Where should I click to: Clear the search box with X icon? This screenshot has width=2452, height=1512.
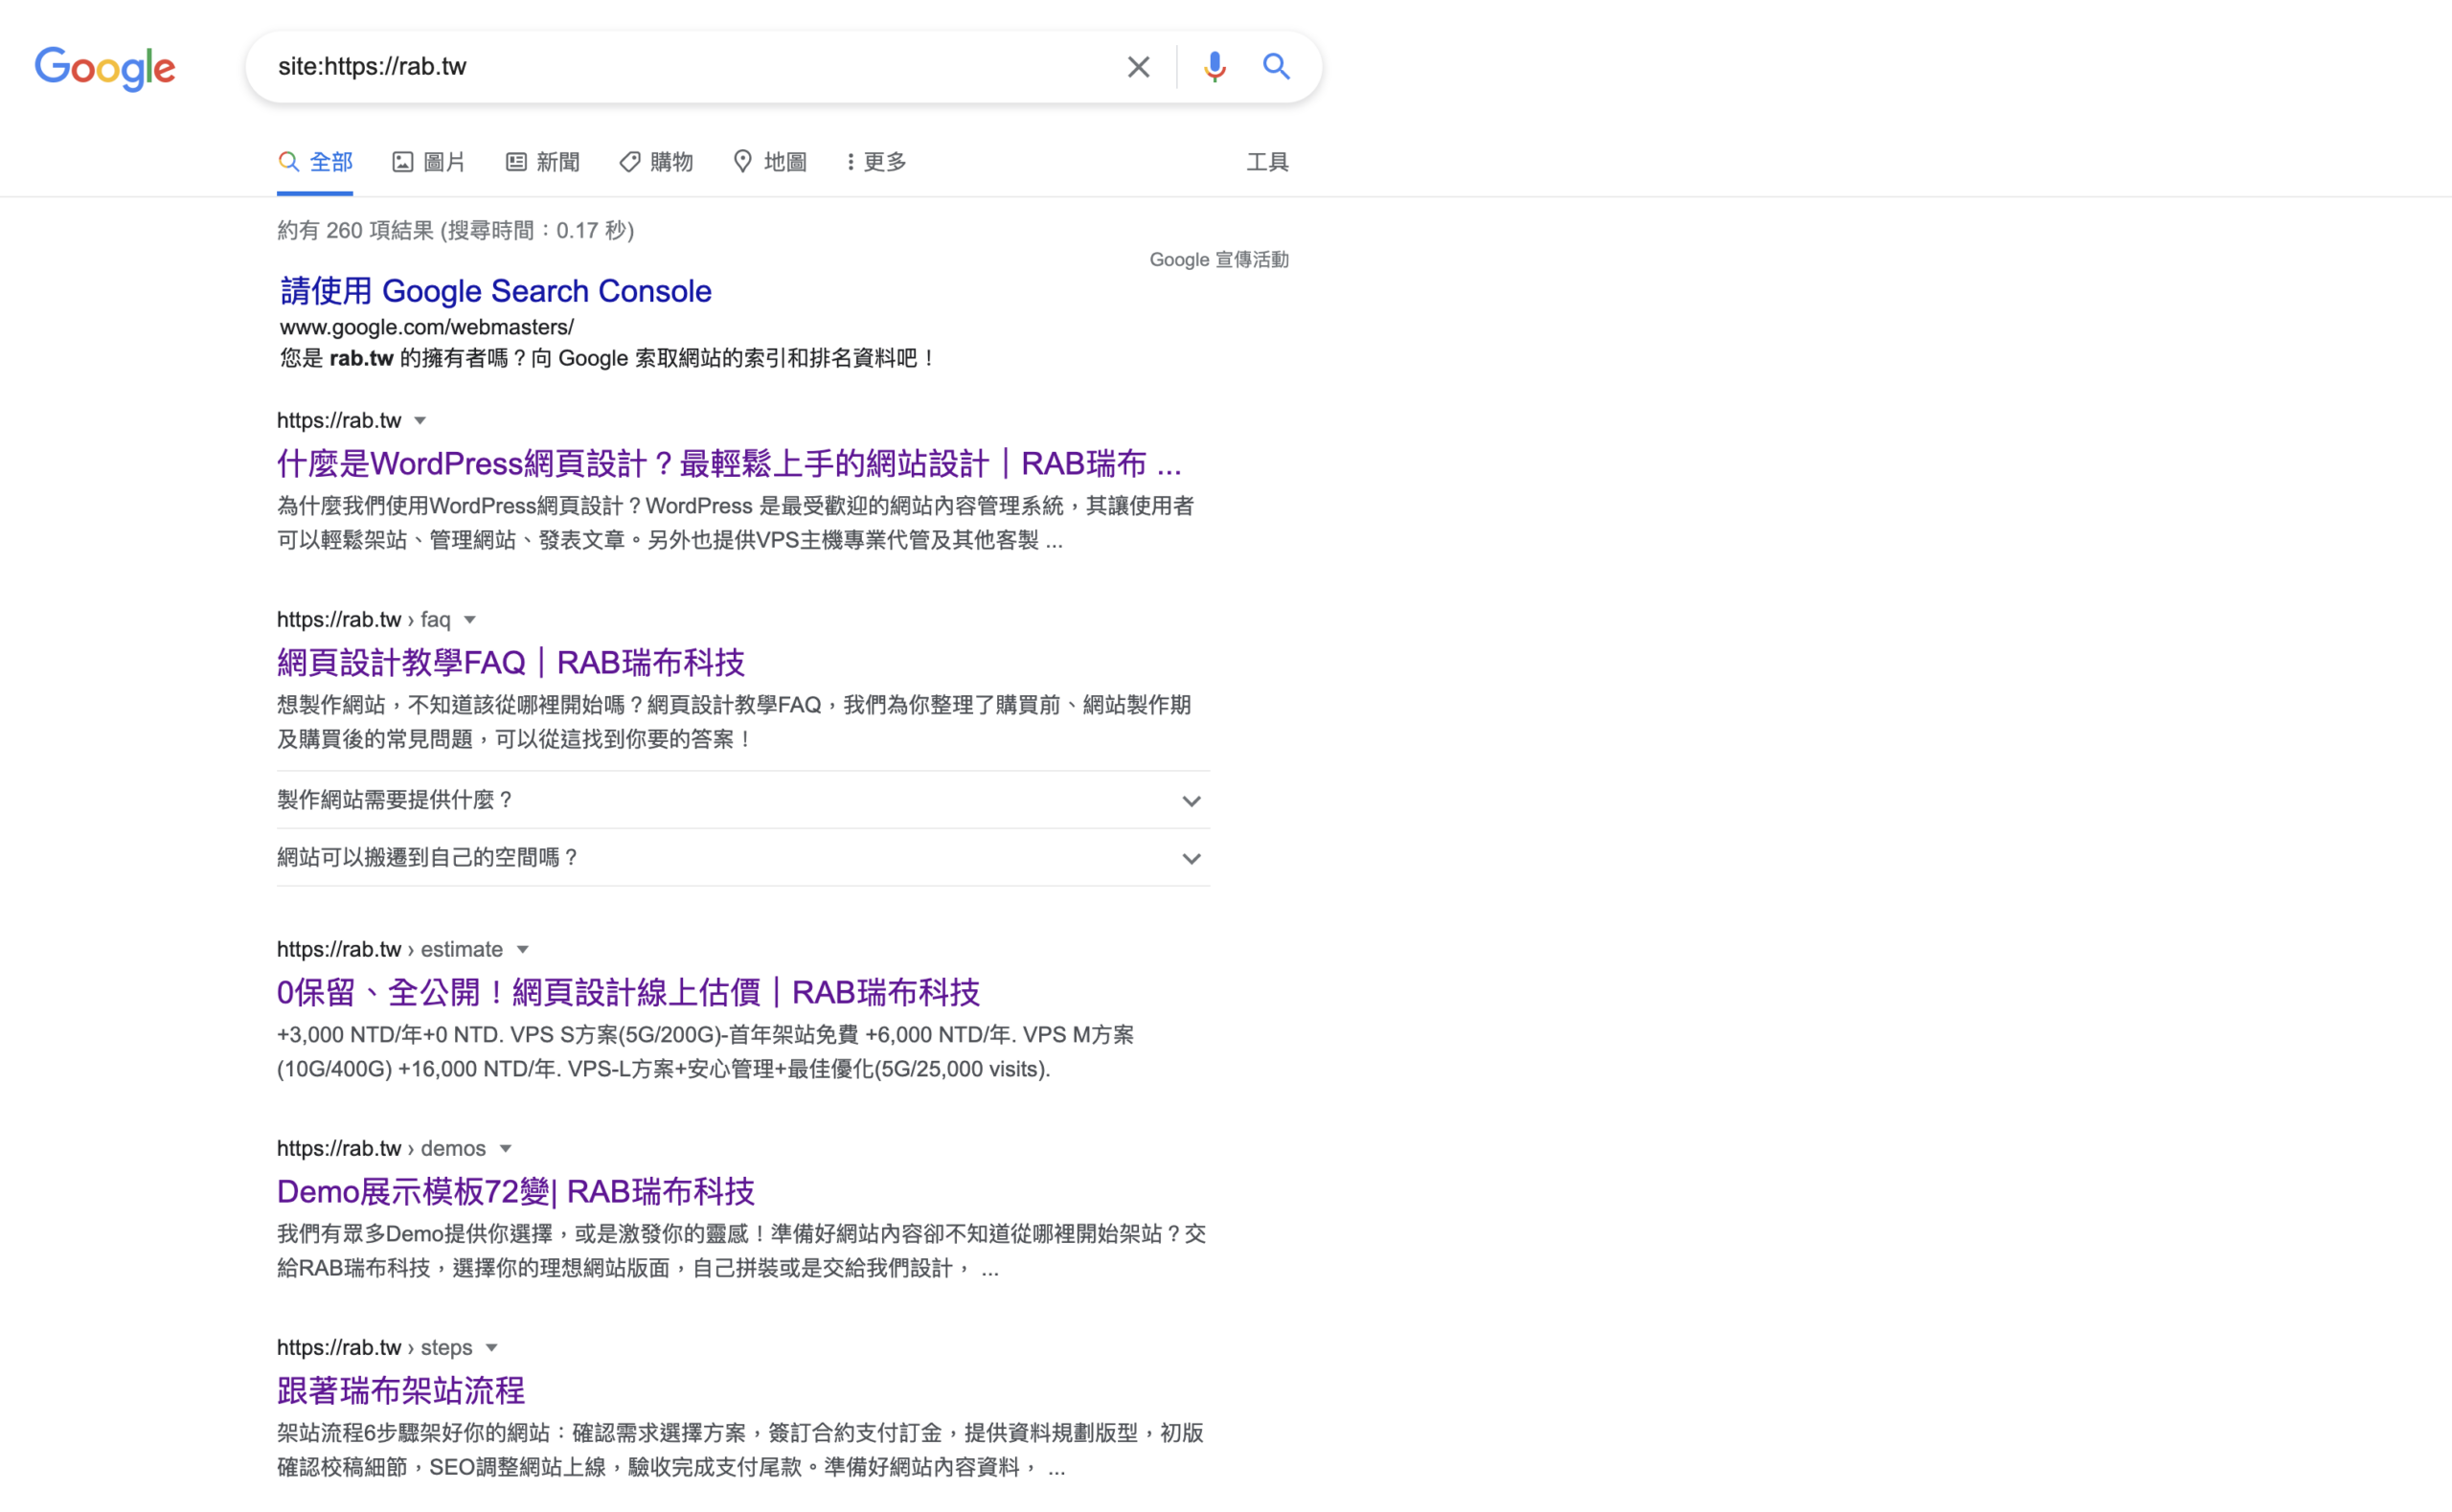pyautogui.click(x=1138, y=67)
